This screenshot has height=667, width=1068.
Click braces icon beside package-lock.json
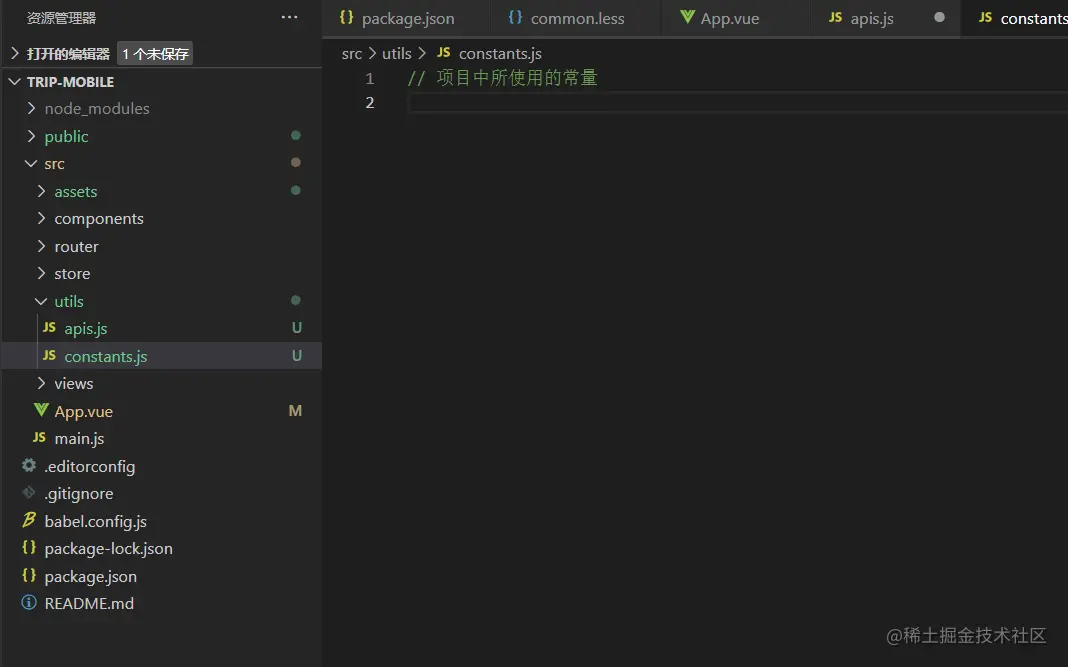tap(29, 547)
